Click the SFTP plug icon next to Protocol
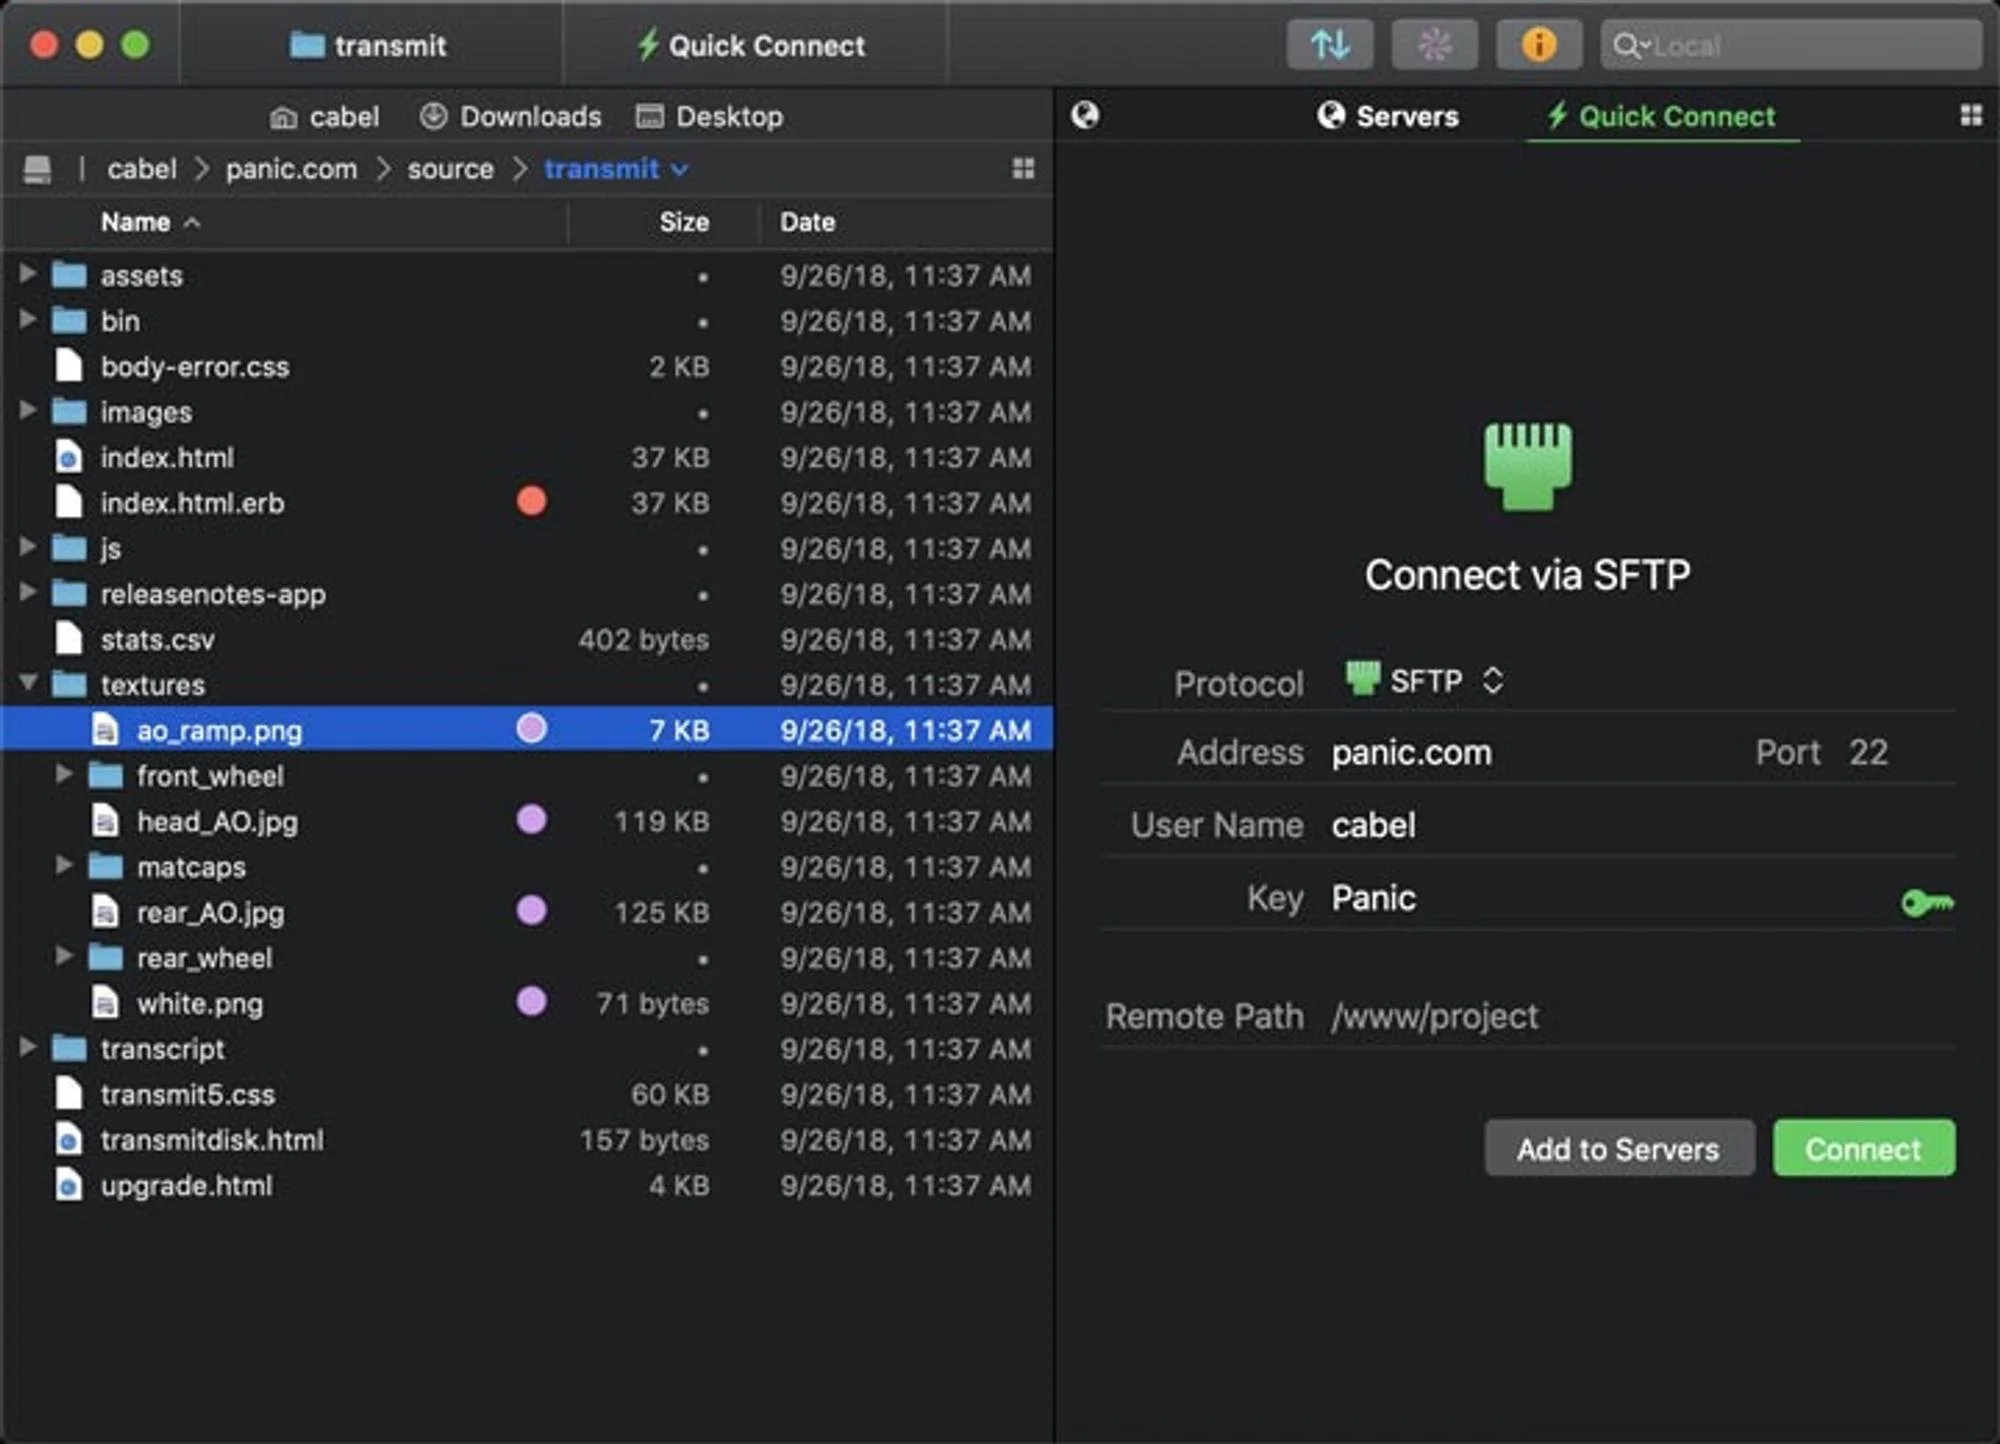Viewport: 2000px width, 1444px height. coord(1362,681)
